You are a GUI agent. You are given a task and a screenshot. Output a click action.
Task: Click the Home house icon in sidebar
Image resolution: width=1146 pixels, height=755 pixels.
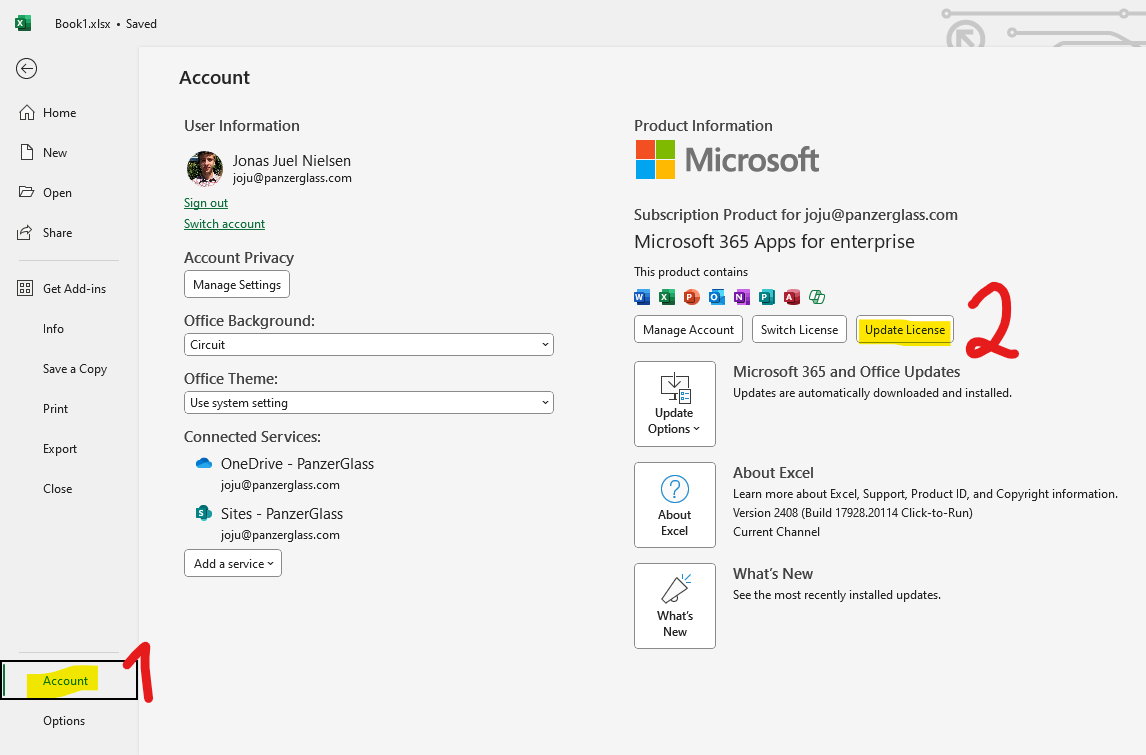click(x=26, y=113)
